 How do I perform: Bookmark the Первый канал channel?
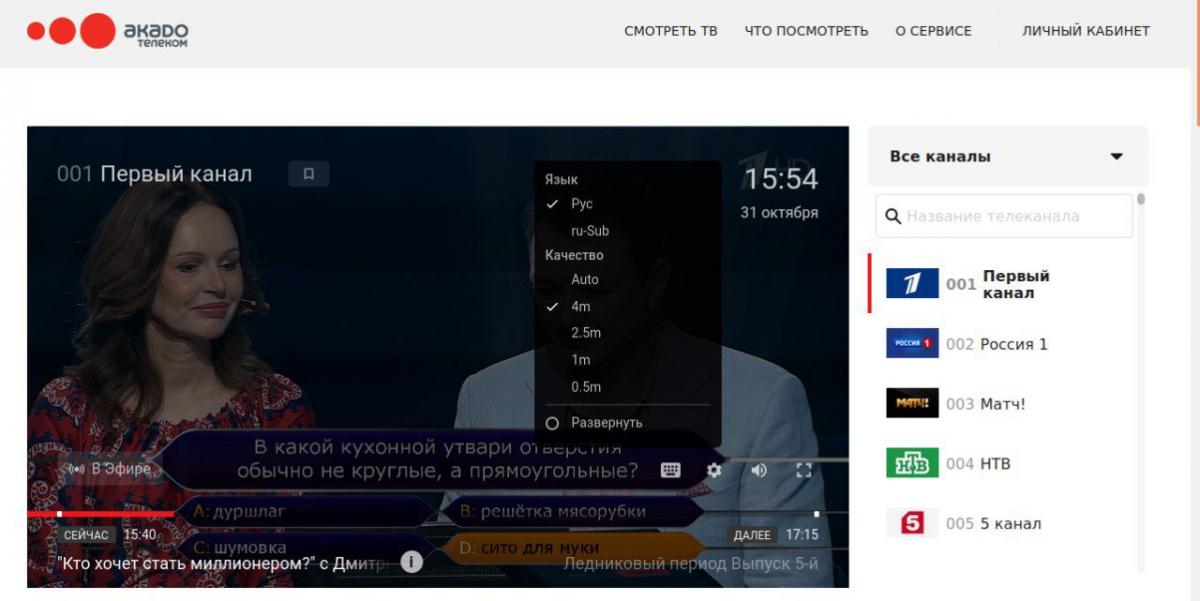(309, 174)
